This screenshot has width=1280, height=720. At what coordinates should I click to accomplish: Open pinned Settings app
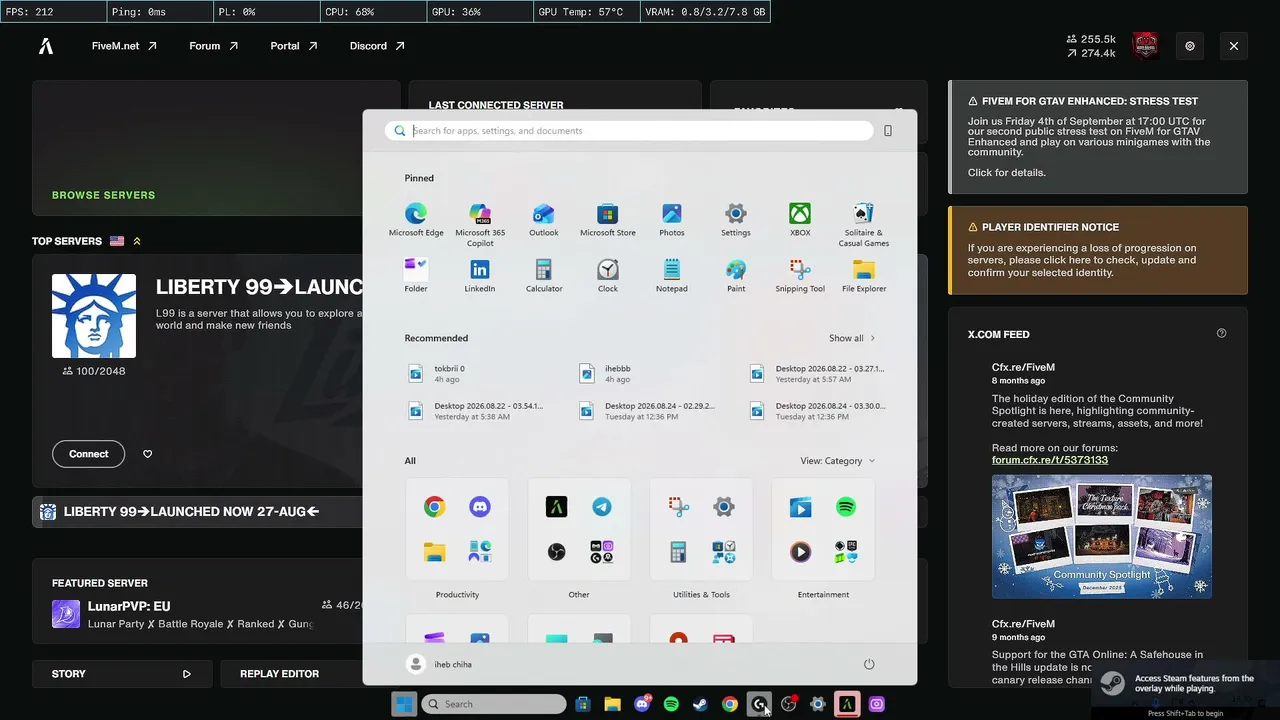click(736, 220)
